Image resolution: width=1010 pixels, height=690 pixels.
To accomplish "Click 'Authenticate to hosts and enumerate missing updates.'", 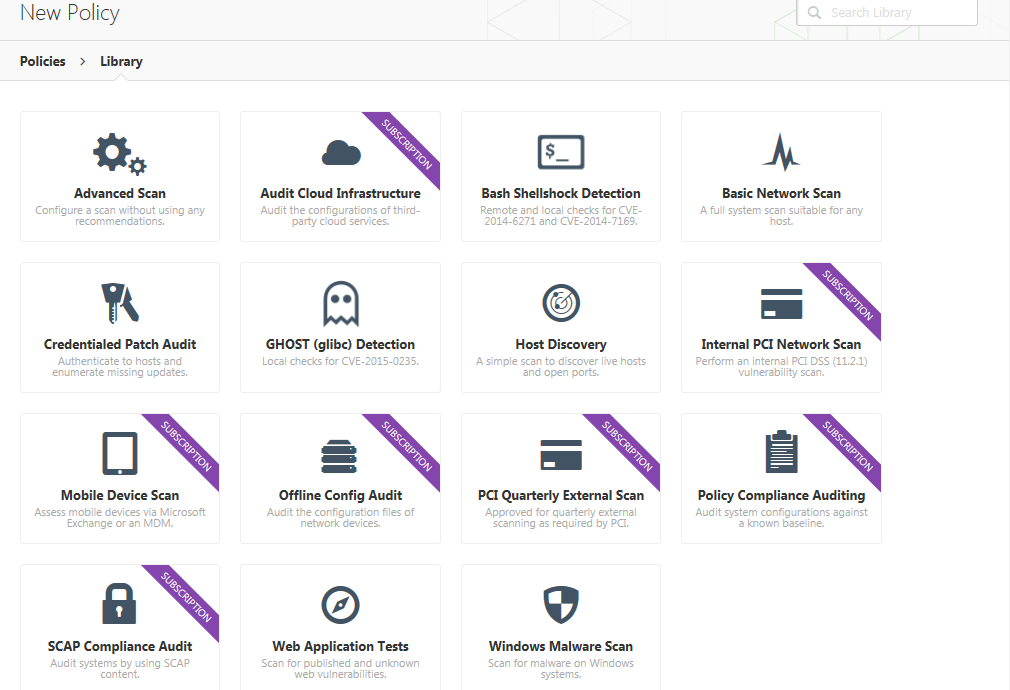I will click(x=120, y=367).
